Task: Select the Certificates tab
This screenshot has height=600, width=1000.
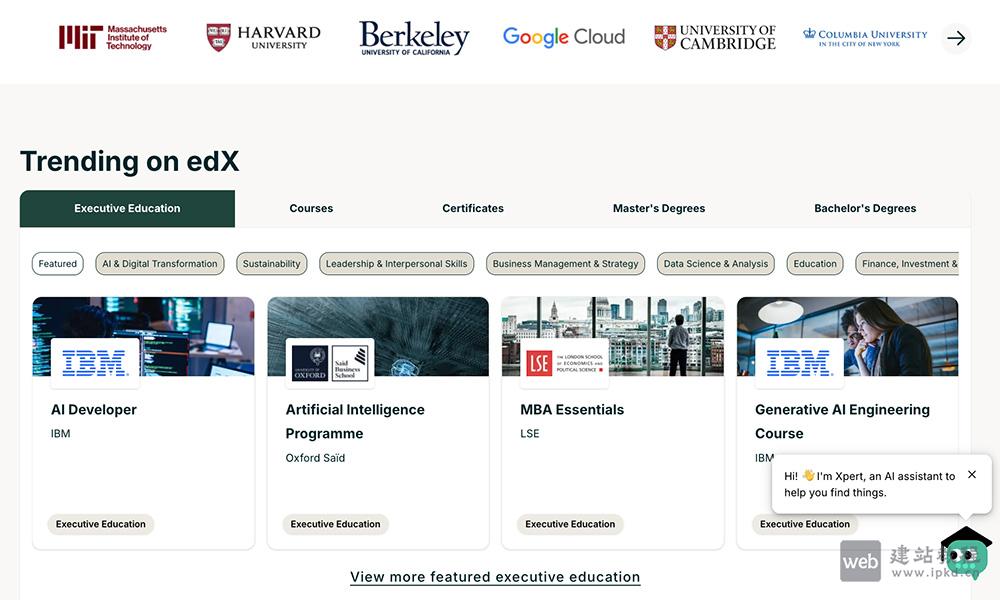Action: coord(472,208)
